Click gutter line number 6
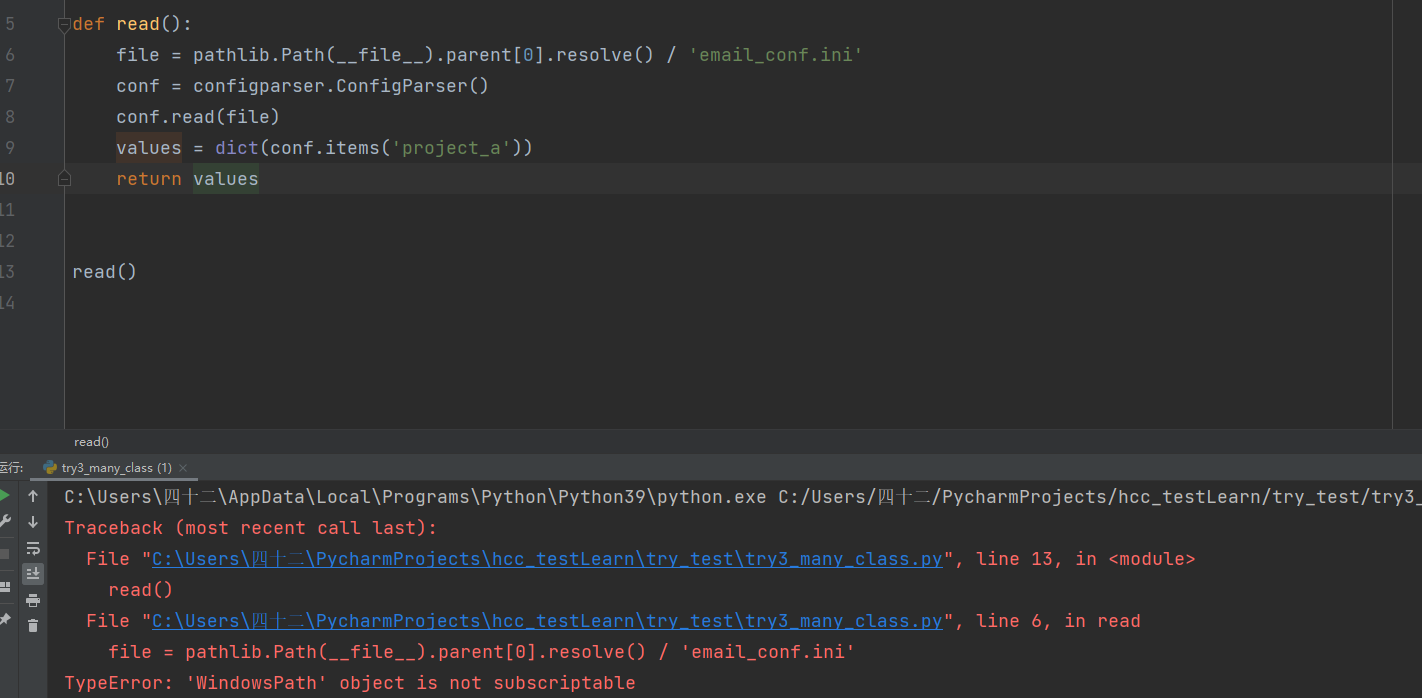 click(9, 55)
